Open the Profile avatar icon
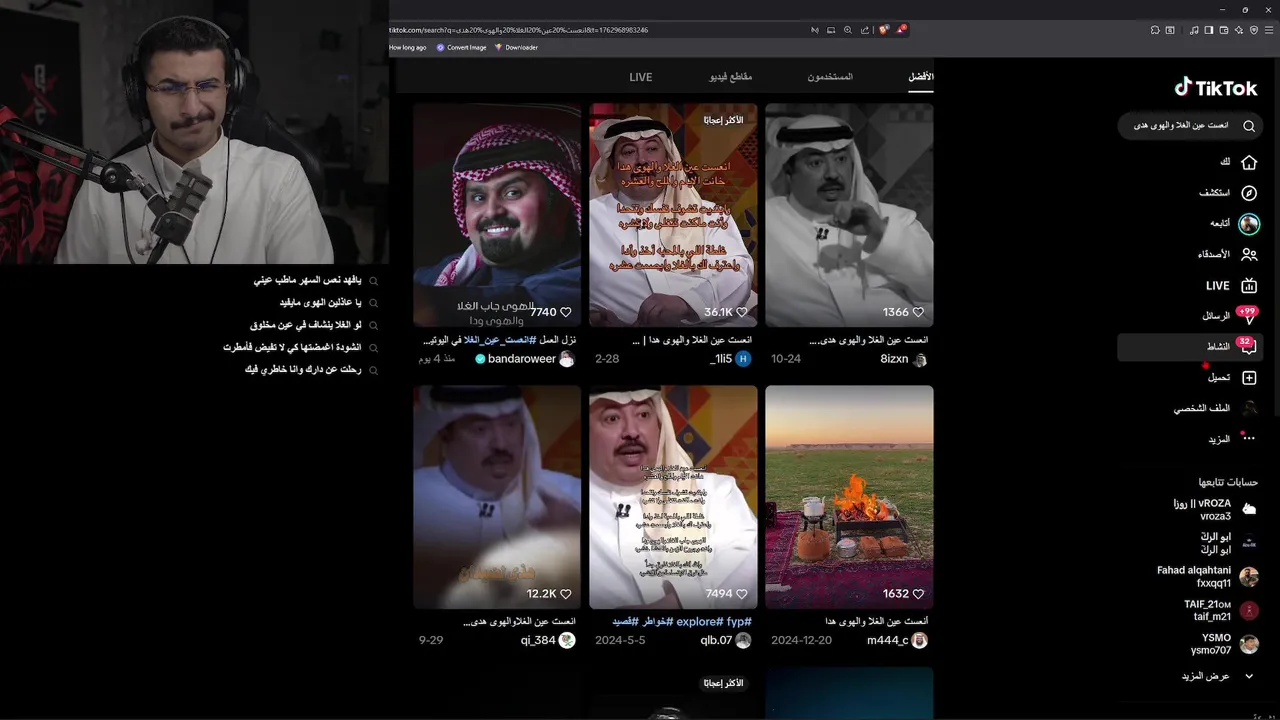The height and width of the screenshot is (720, 1280). 1249,408
